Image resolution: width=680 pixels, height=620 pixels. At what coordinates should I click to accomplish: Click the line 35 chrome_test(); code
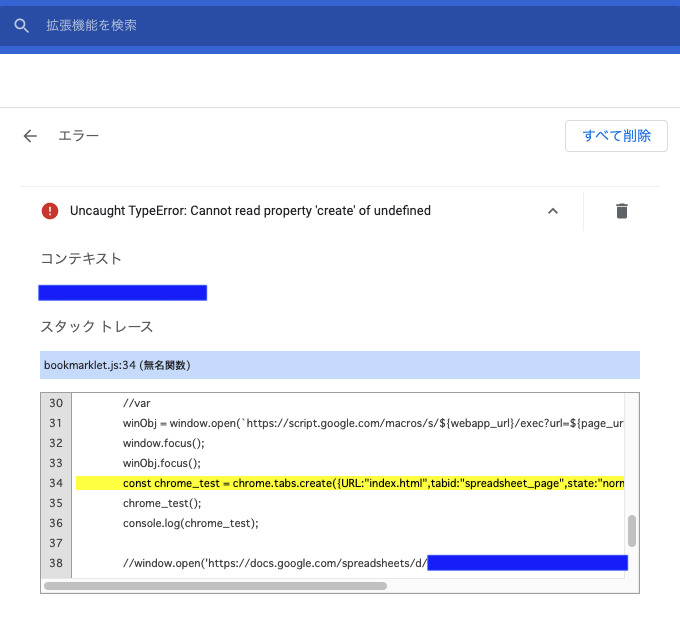162,503
